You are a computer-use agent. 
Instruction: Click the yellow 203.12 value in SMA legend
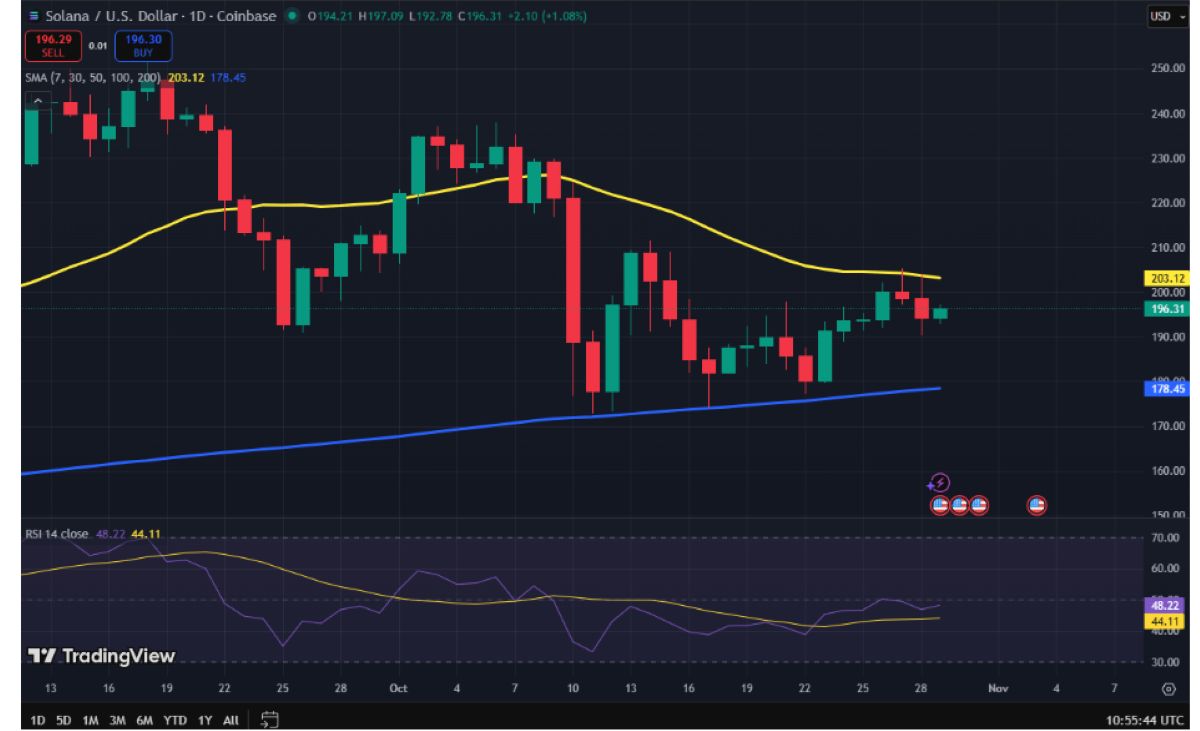[185, 77]
